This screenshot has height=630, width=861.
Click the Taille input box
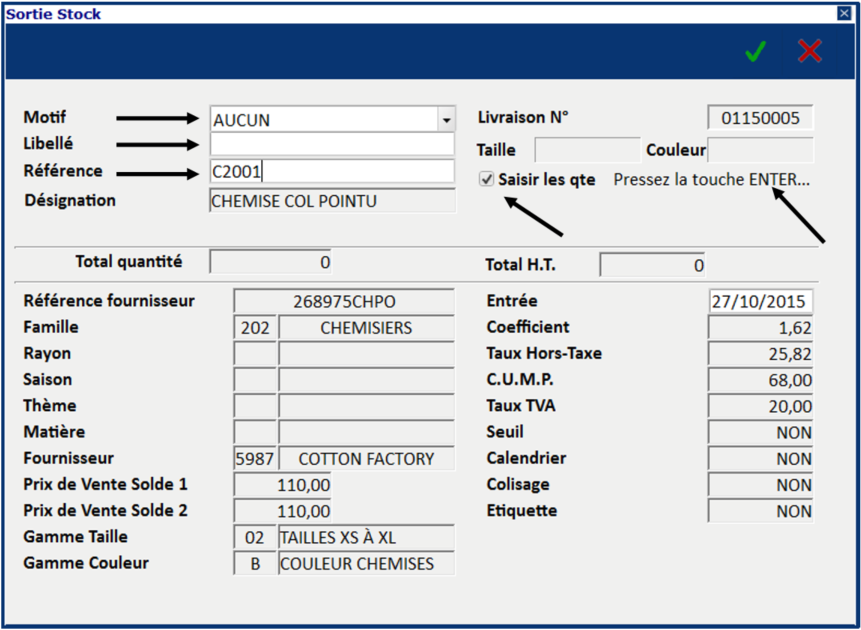pos(587,151)
